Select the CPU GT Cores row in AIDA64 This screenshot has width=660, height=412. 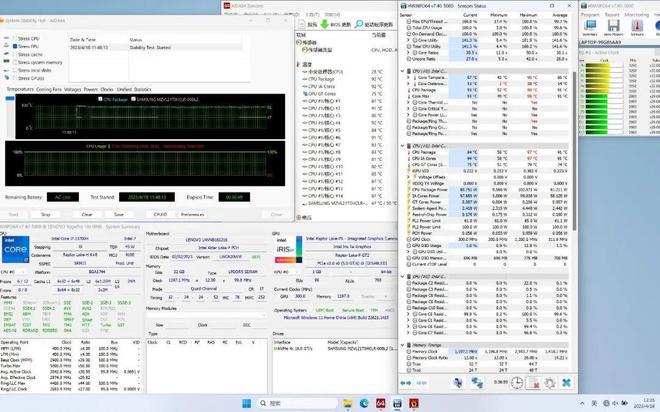pos(345,93)
